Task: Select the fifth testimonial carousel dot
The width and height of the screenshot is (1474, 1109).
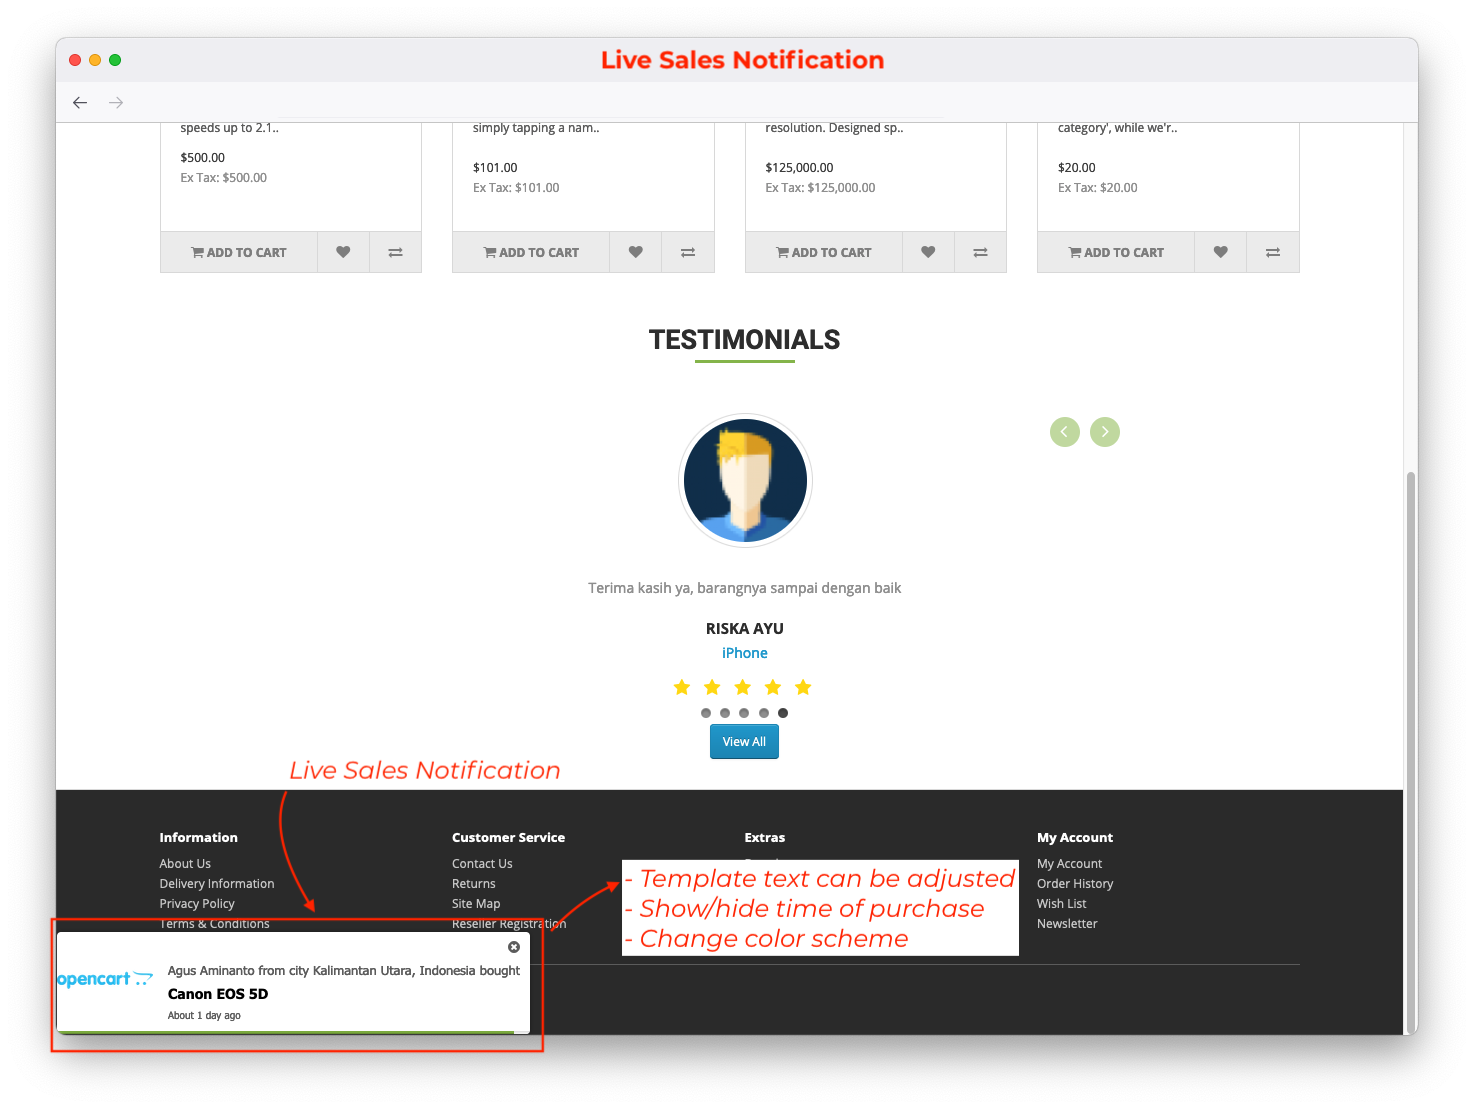Action: coord(783,713)
